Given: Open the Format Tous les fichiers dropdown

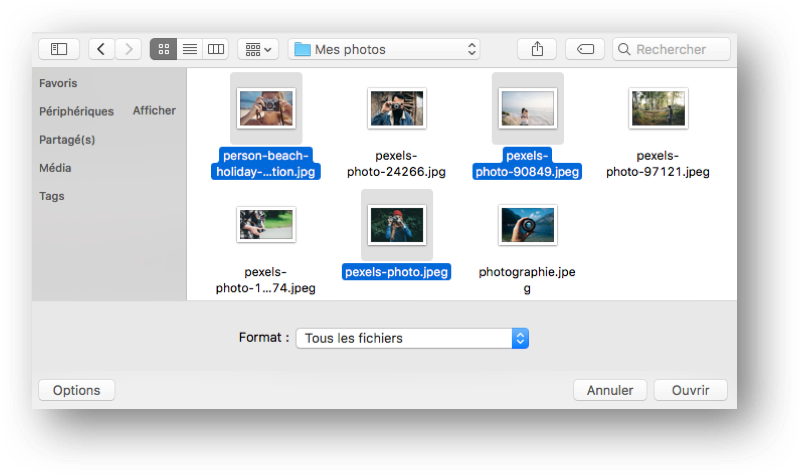Looking at the screenshot, I should [412, 338].
